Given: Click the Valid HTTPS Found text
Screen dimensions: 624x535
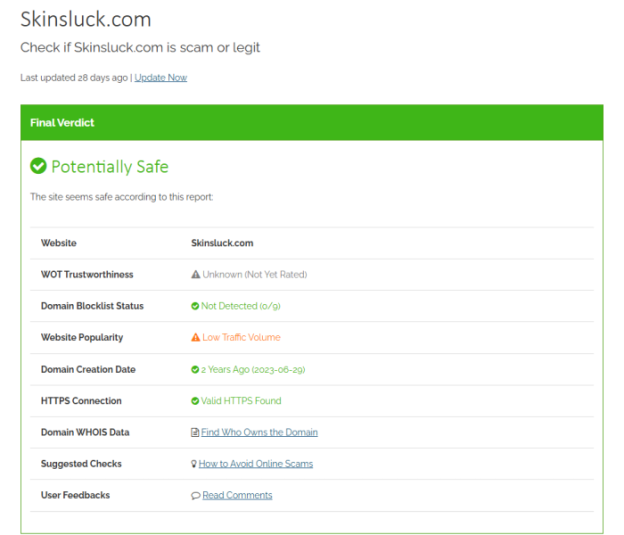Looking at the screenshot, I should [x=241, y=401].
